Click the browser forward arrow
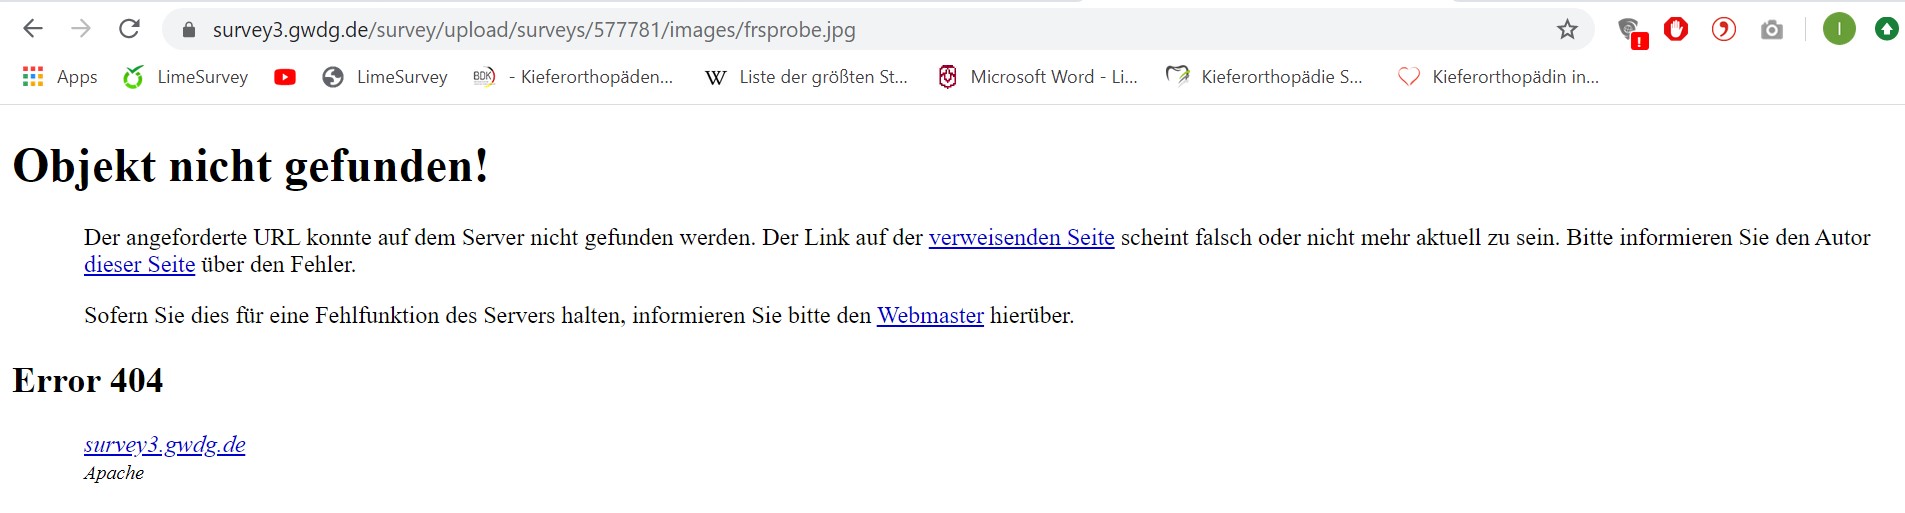The image size is (1905, 513). coord(81,29)
